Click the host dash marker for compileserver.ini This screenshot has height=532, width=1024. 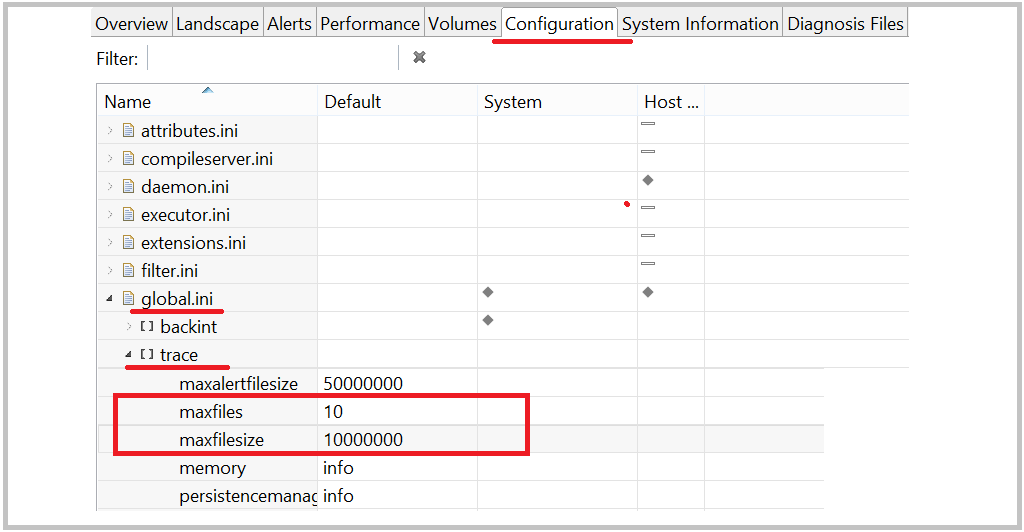click(x=648, y=151)
